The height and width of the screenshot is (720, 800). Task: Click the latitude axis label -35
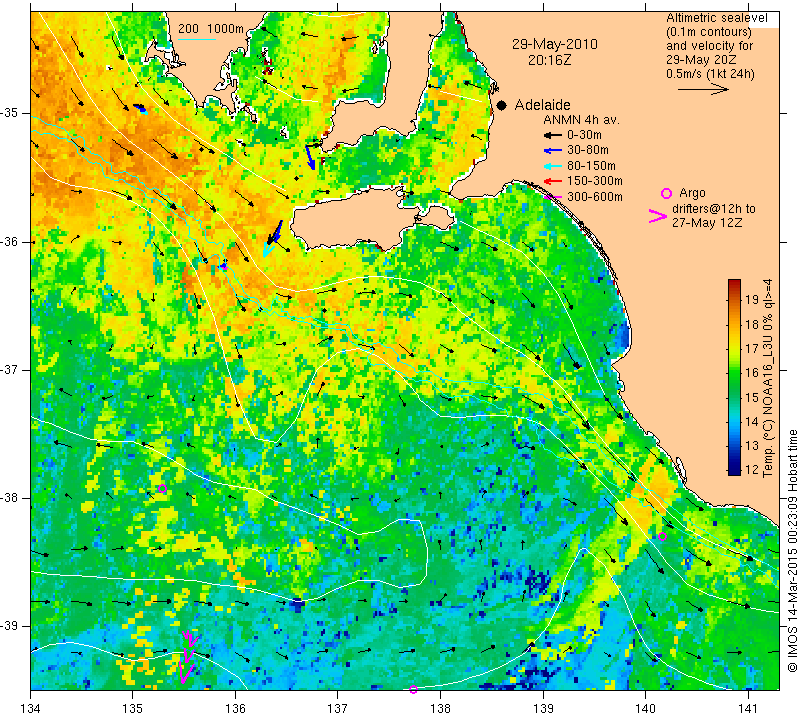click(x=11, y=113)
